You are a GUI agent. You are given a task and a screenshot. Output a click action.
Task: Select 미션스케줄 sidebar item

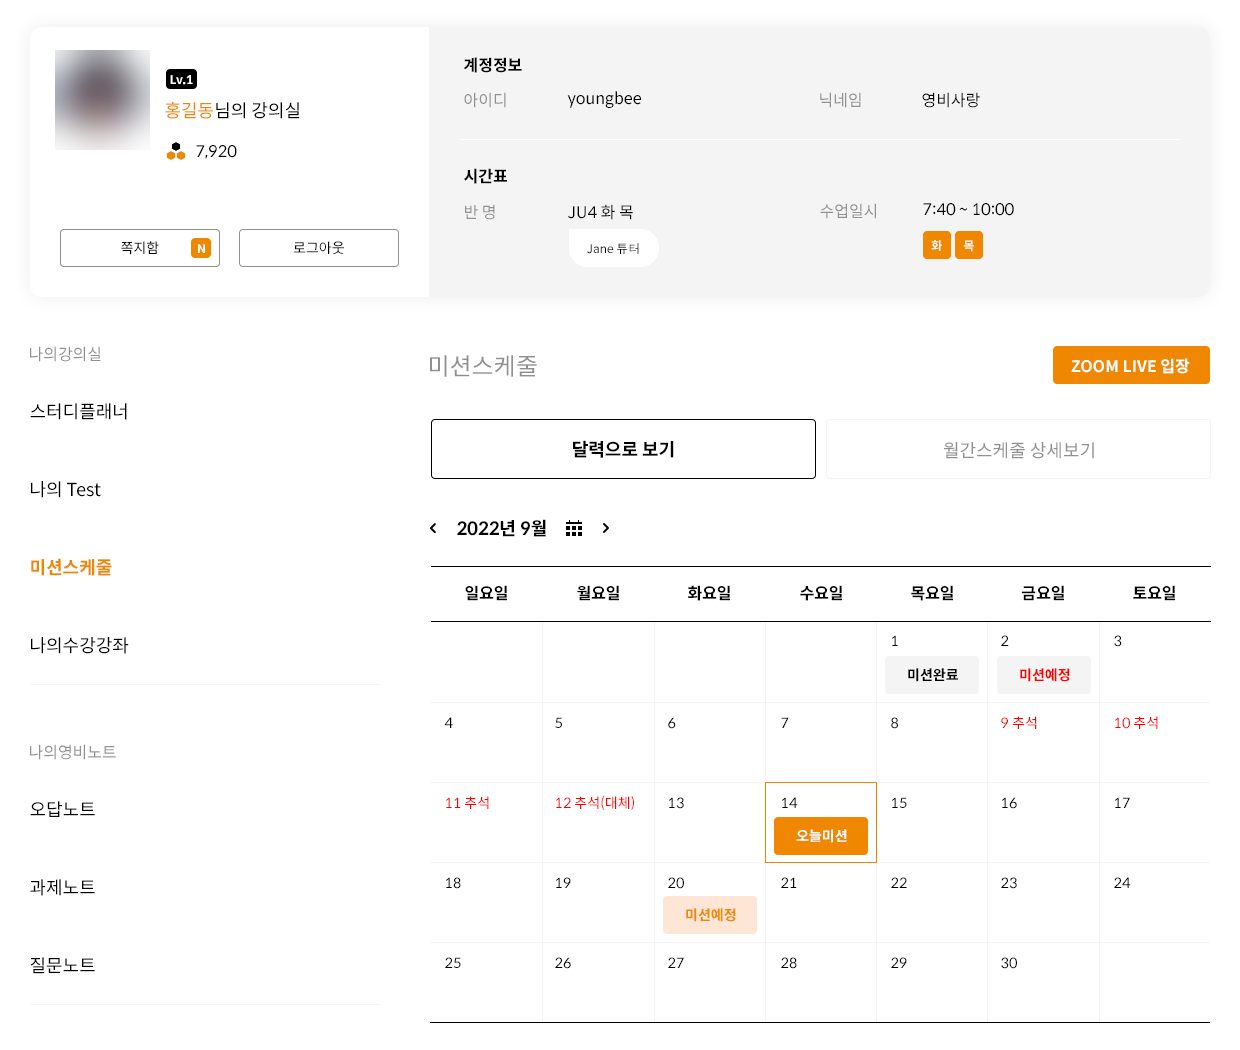click(x=71, y=567)
